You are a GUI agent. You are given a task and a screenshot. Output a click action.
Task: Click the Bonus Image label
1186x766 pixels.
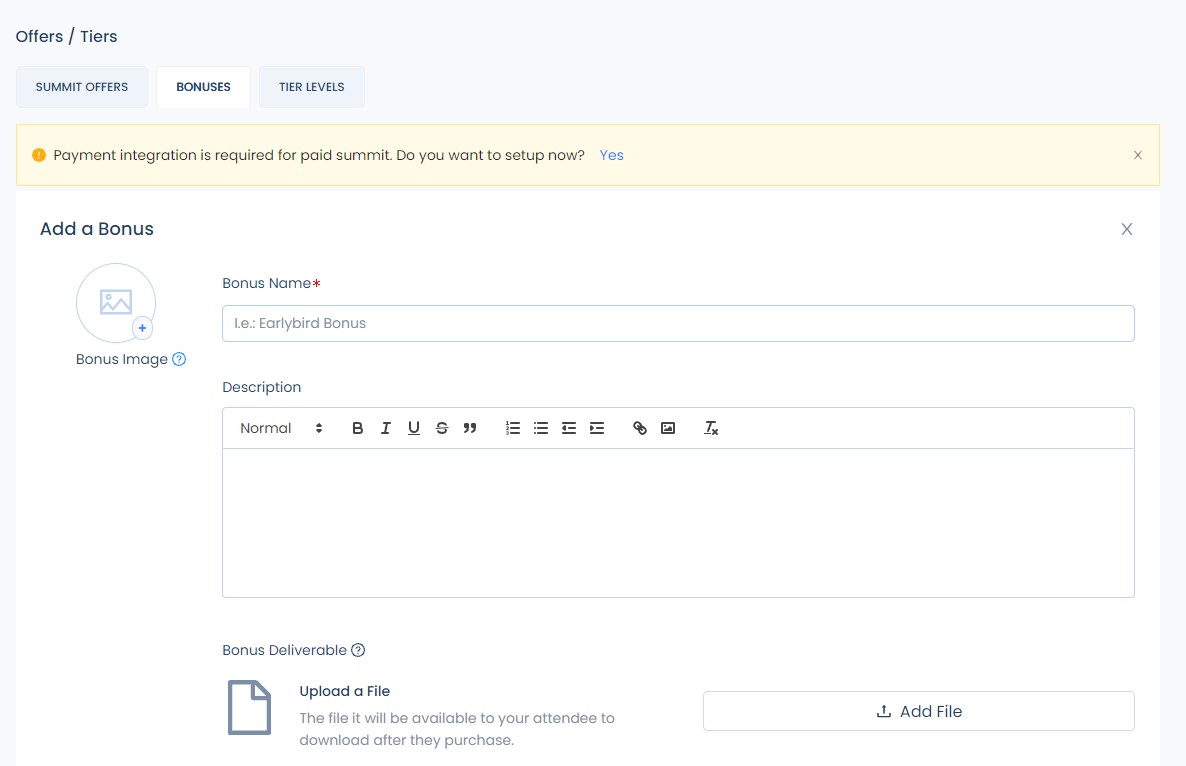[x=122, y=359]
